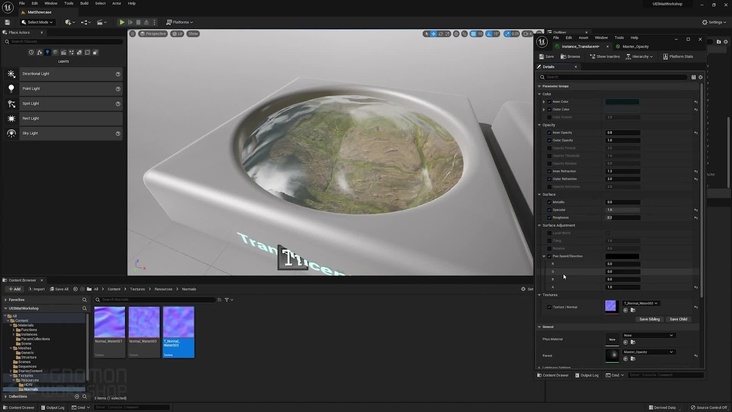Click Browse in material instance toolbar

pyautogui.click(x=571, y=56)
